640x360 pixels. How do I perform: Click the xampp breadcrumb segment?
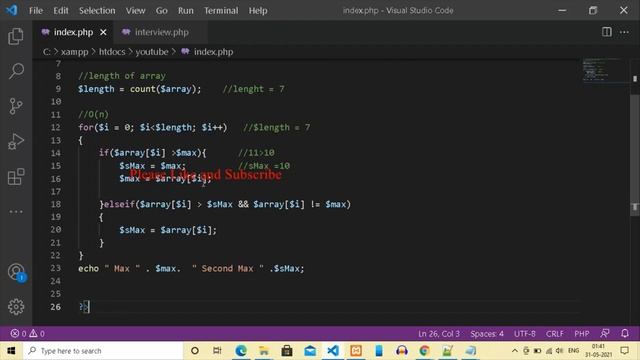click(x=74, y=52)
